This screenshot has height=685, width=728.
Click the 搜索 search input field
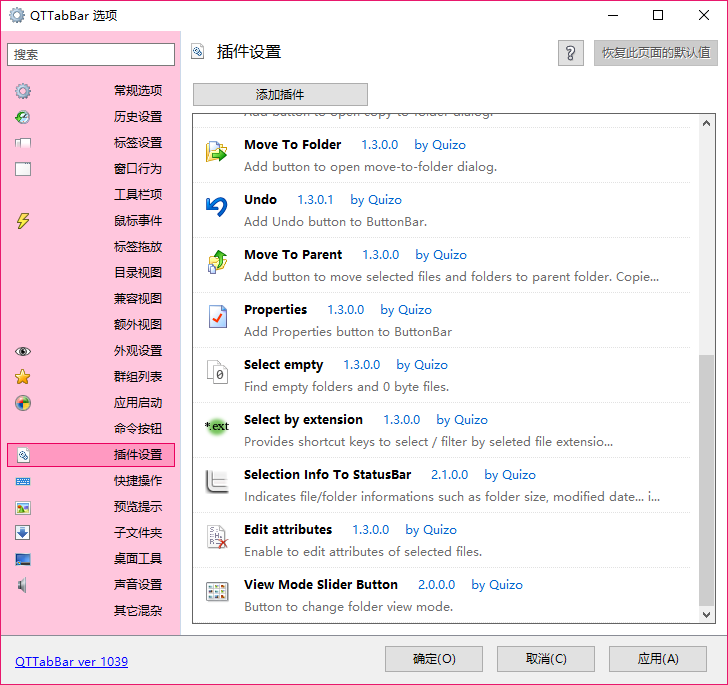(91, 55)
